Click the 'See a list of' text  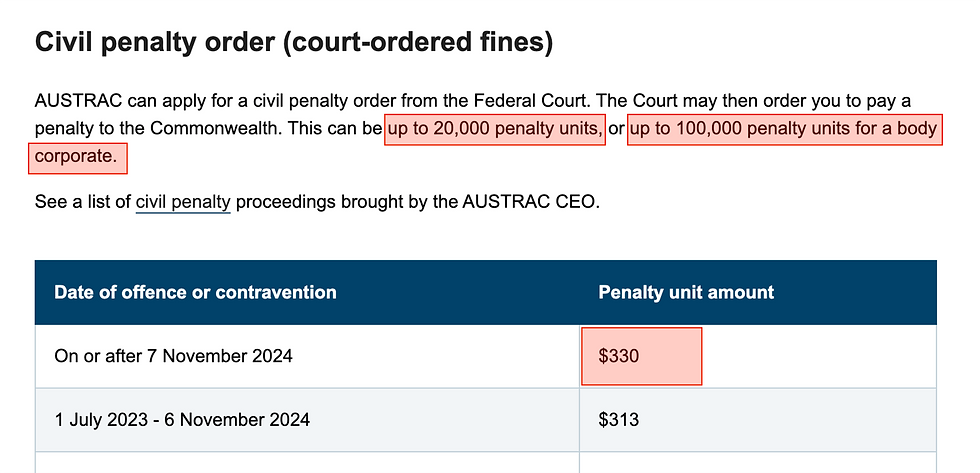tap(83, 203)
